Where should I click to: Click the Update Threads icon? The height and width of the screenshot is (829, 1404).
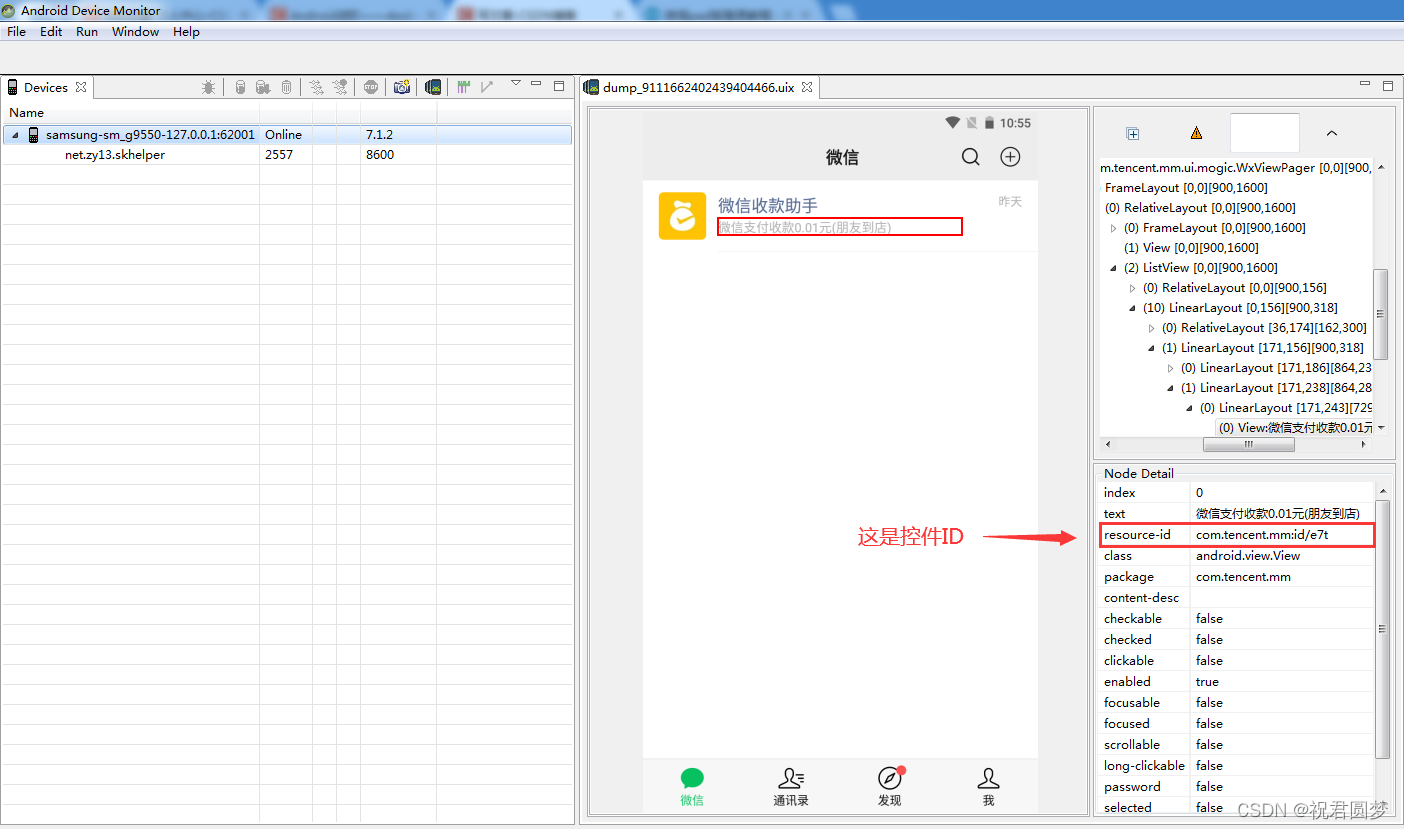click(316, 87)
